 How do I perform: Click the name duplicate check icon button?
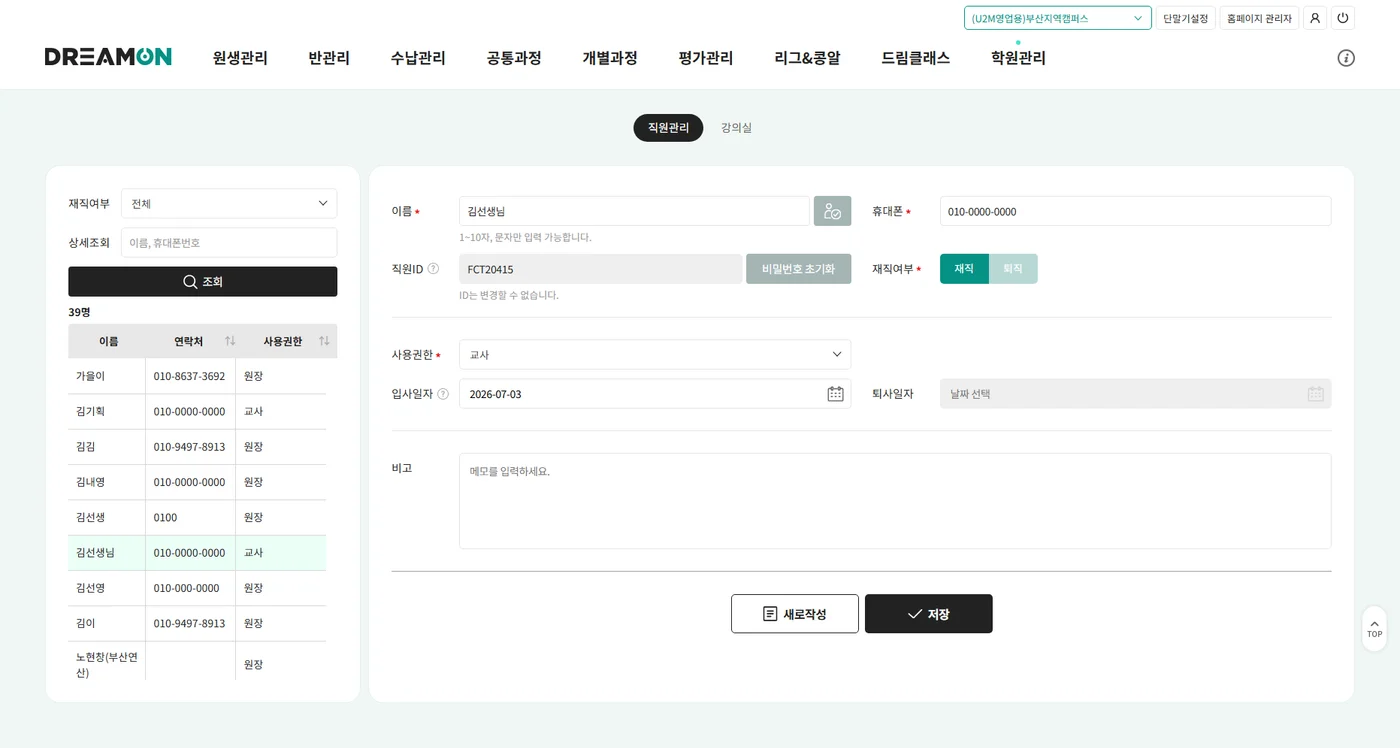[833, 211]
